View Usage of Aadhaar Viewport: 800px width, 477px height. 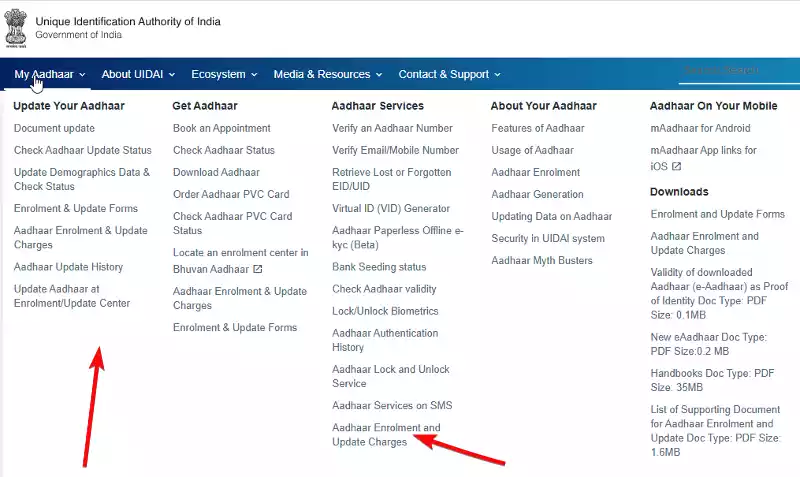tap(533, 150)
